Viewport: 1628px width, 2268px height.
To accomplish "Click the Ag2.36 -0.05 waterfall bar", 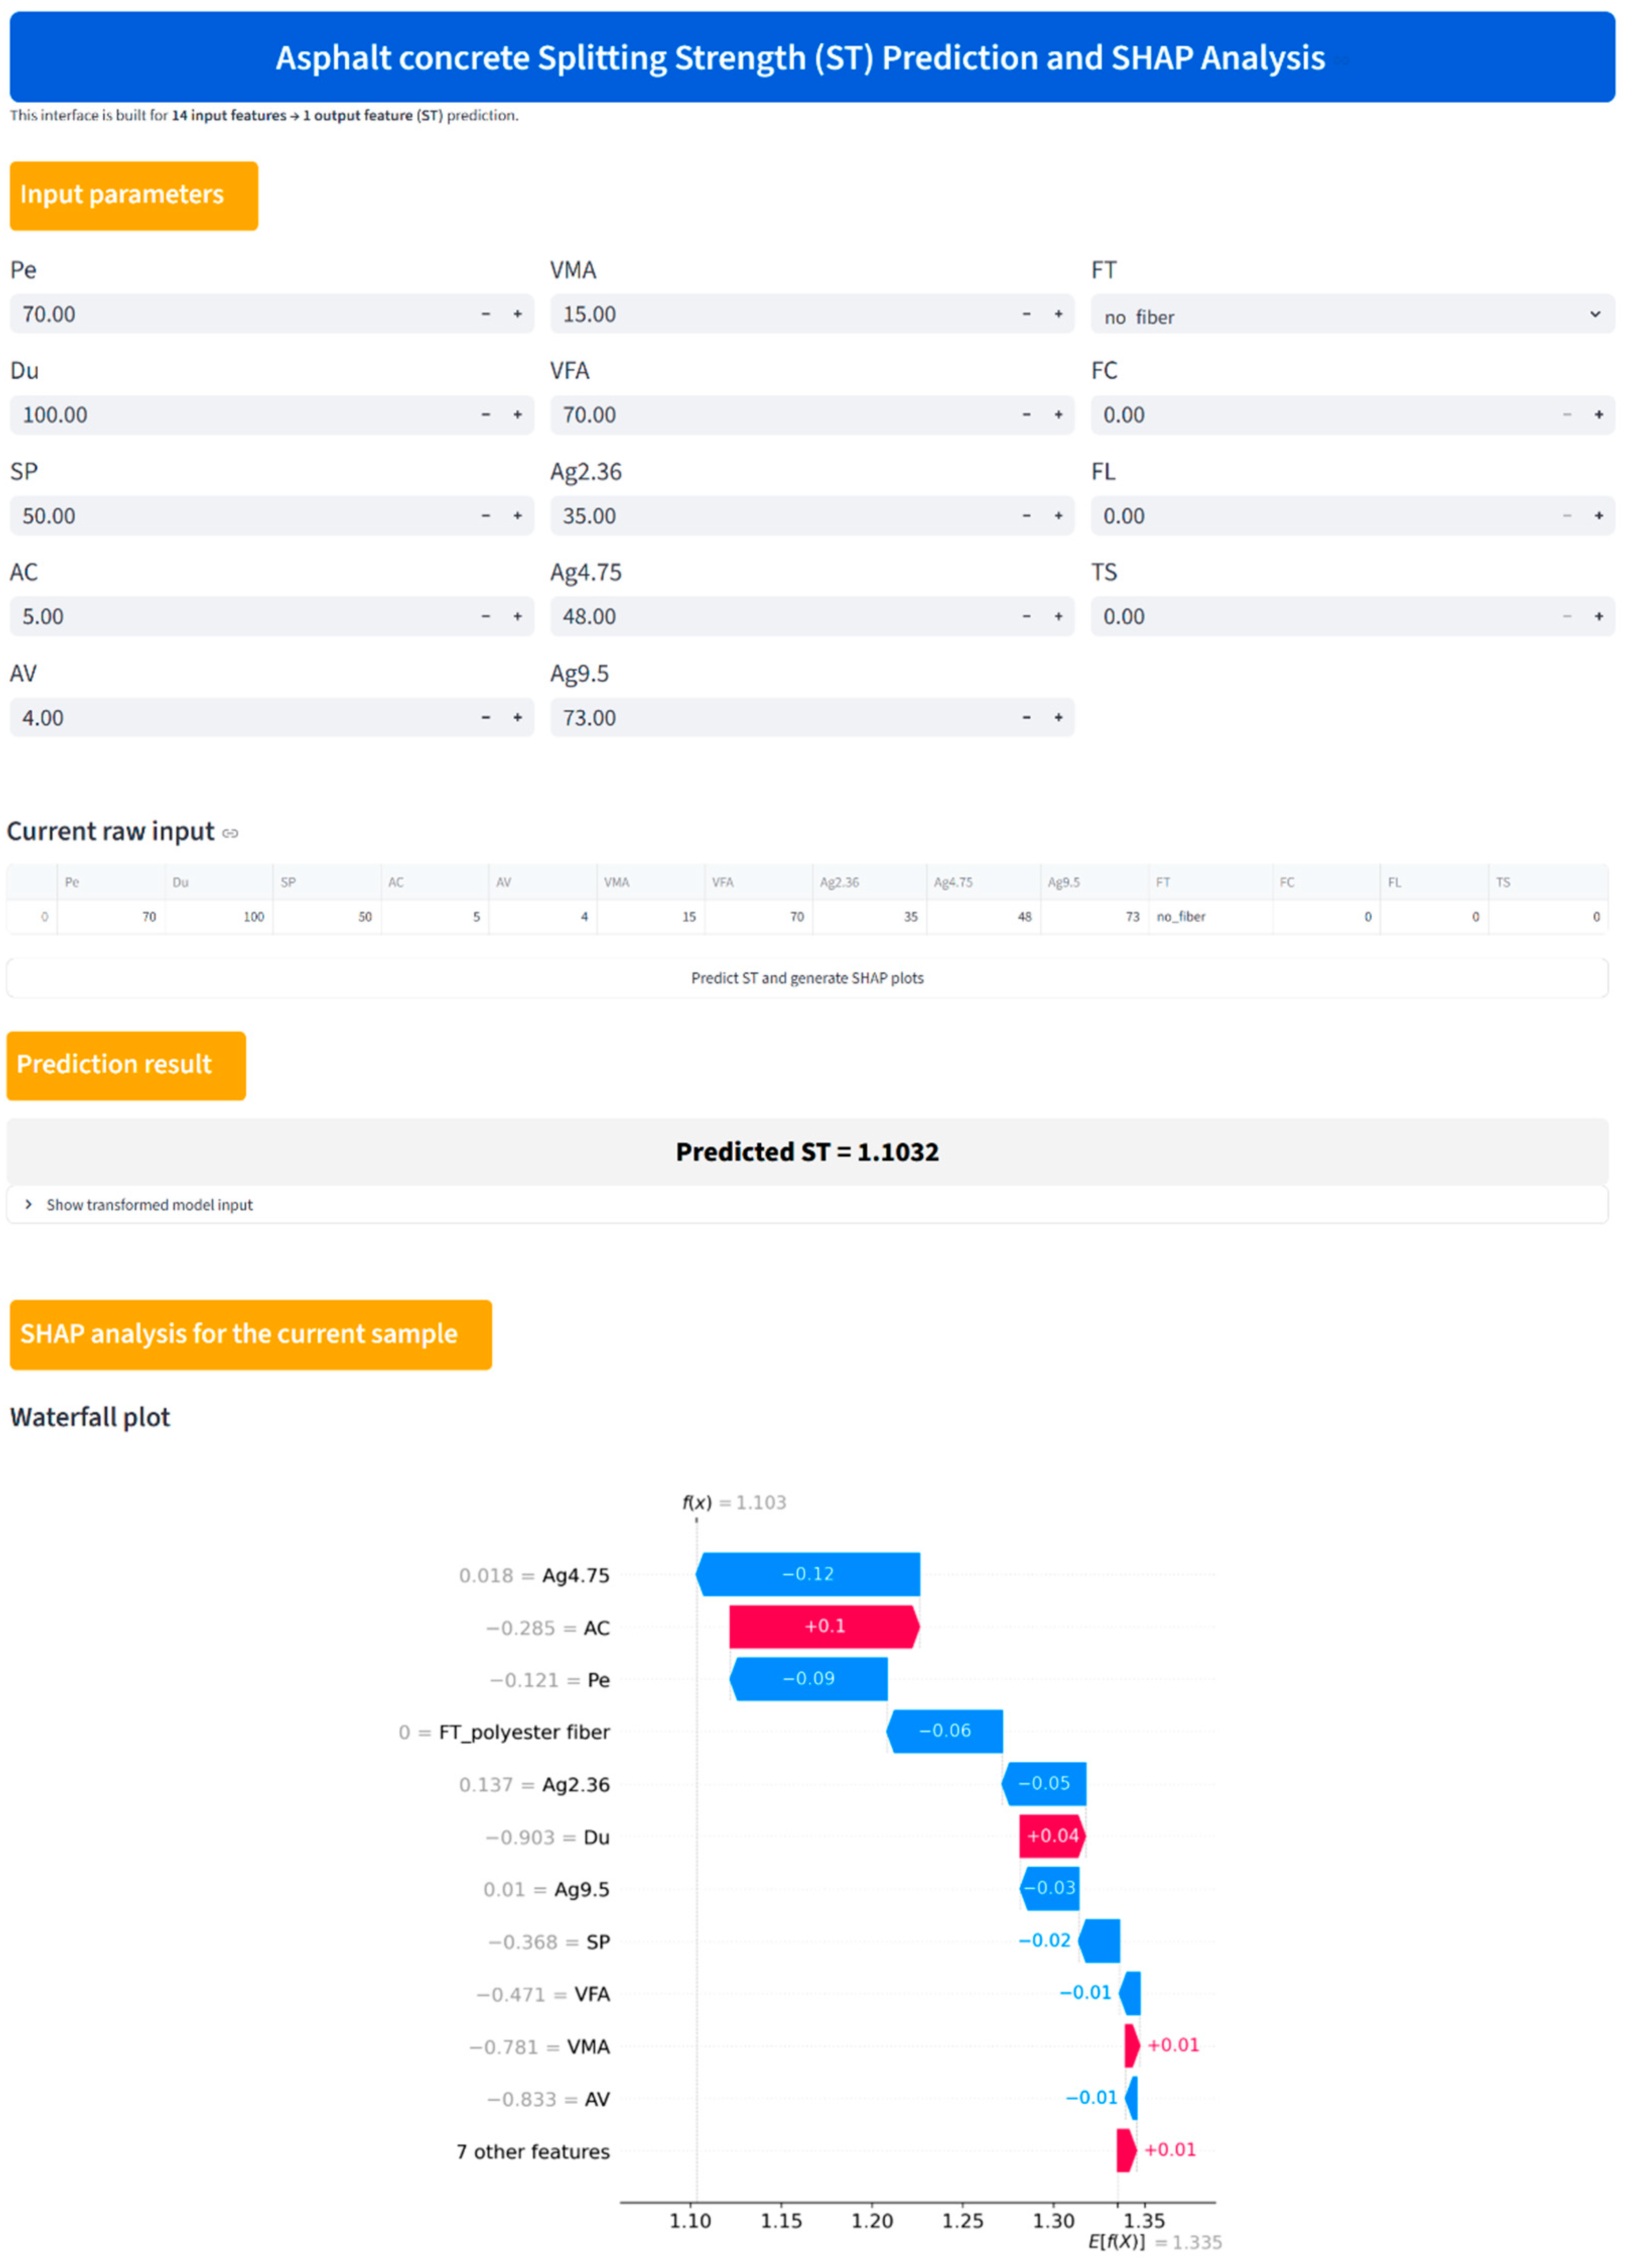I will [1044, 1783].
